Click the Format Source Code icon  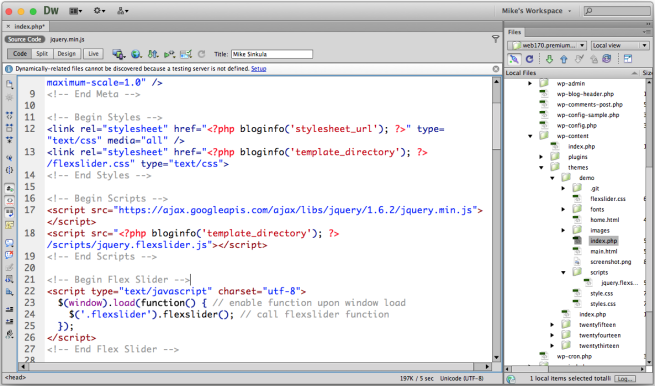[9, 334]
